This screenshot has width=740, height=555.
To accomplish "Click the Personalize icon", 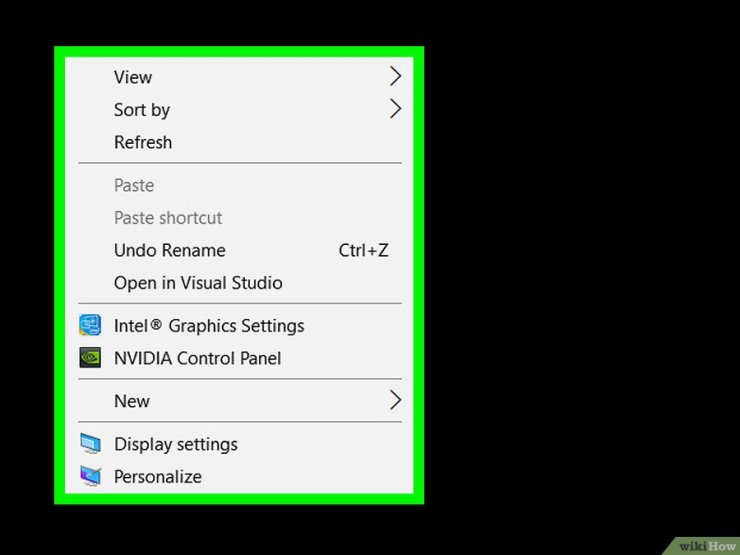I will 90,476.
